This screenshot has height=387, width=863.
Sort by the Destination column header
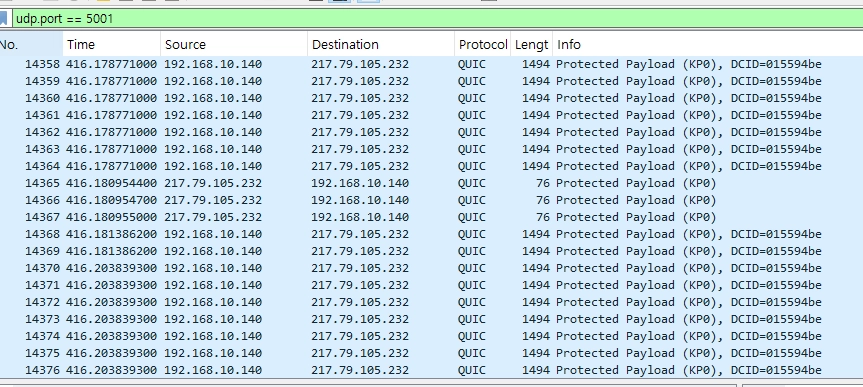381,45
